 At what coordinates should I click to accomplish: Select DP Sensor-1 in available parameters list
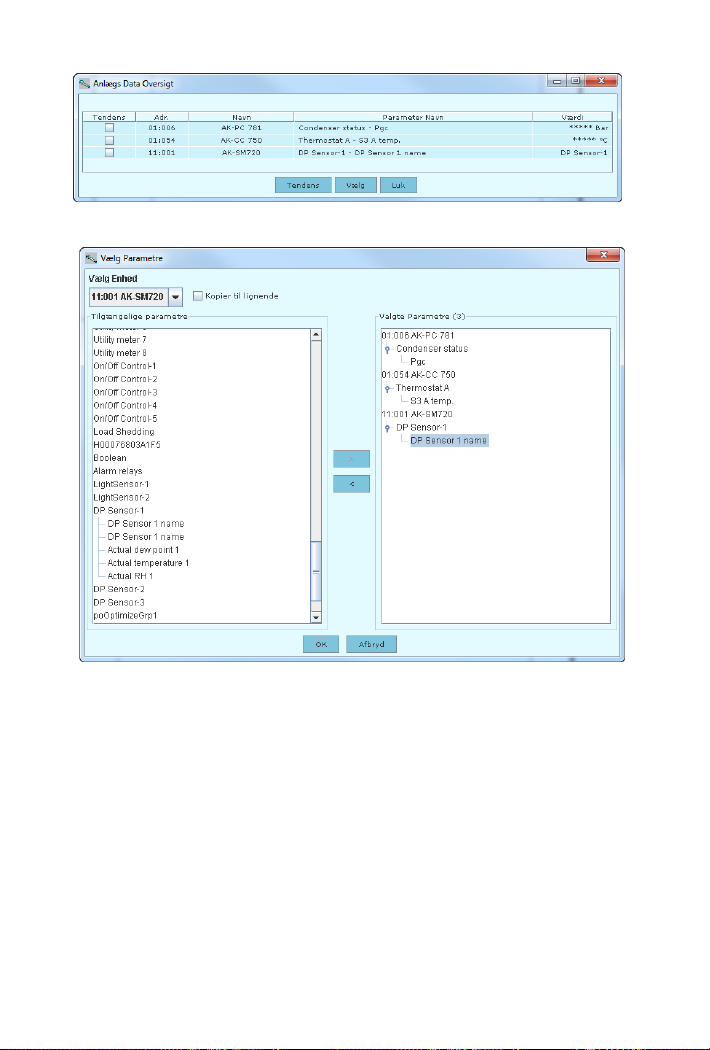(x=119, y=510)
